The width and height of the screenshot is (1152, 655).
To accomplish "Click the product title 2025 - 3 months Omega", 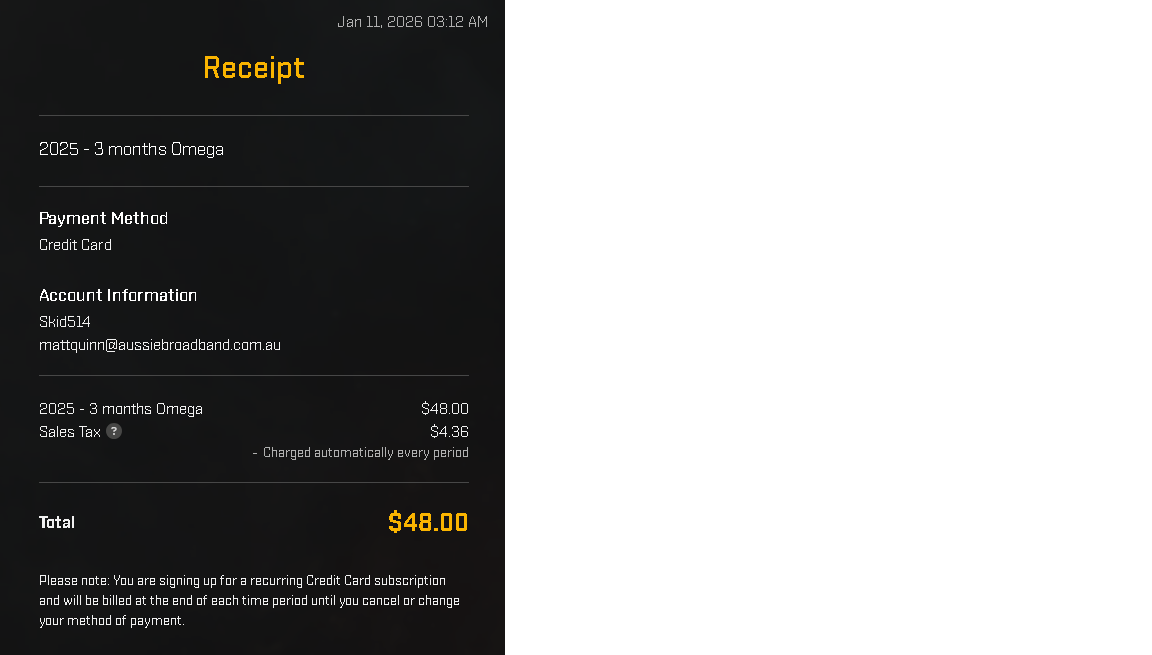I will (132, 149).
